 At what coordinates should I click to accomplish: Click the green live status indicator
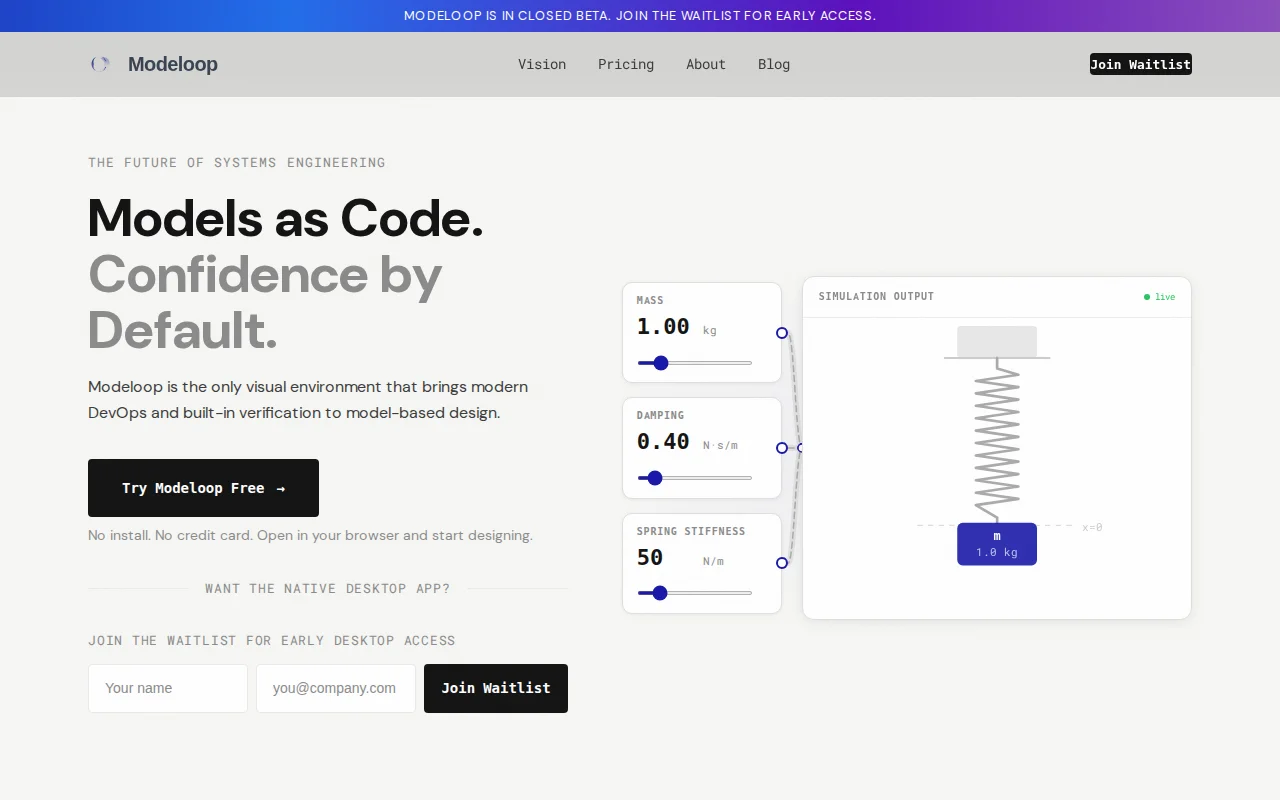1160,297
